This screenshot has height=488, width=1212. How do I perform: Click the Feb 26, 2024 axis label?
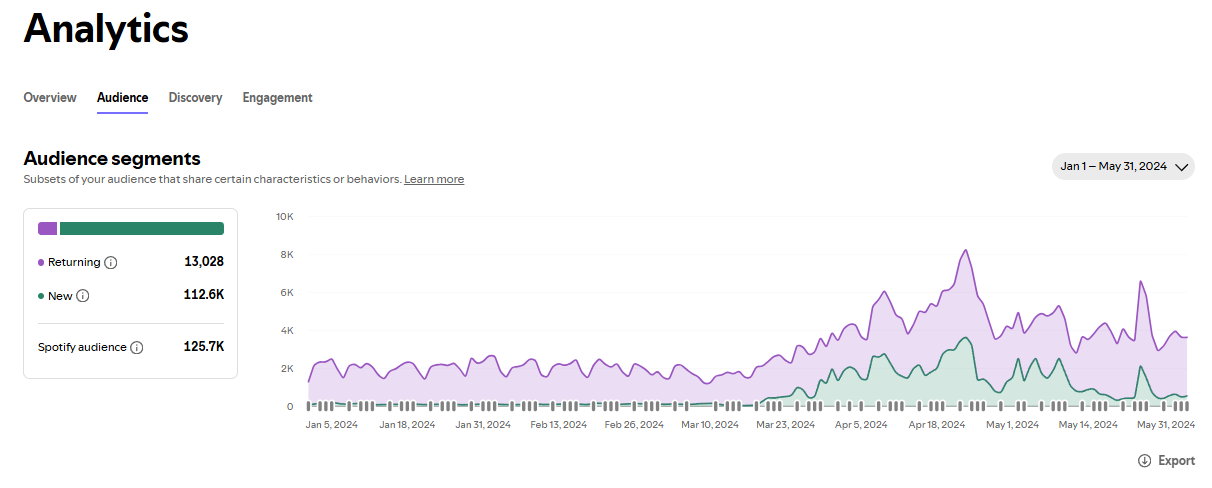click(x=634, y=425)
